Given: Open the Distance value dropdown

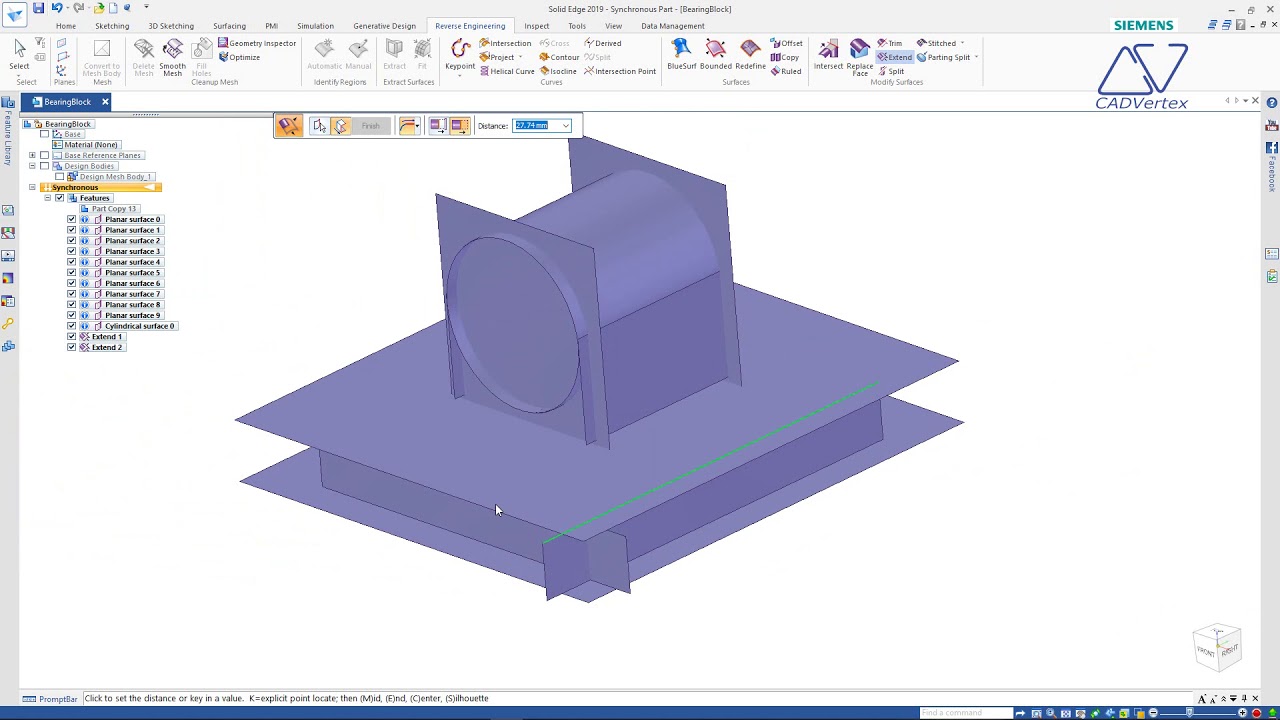Looking at the screenshot, I should click(566, 126).
